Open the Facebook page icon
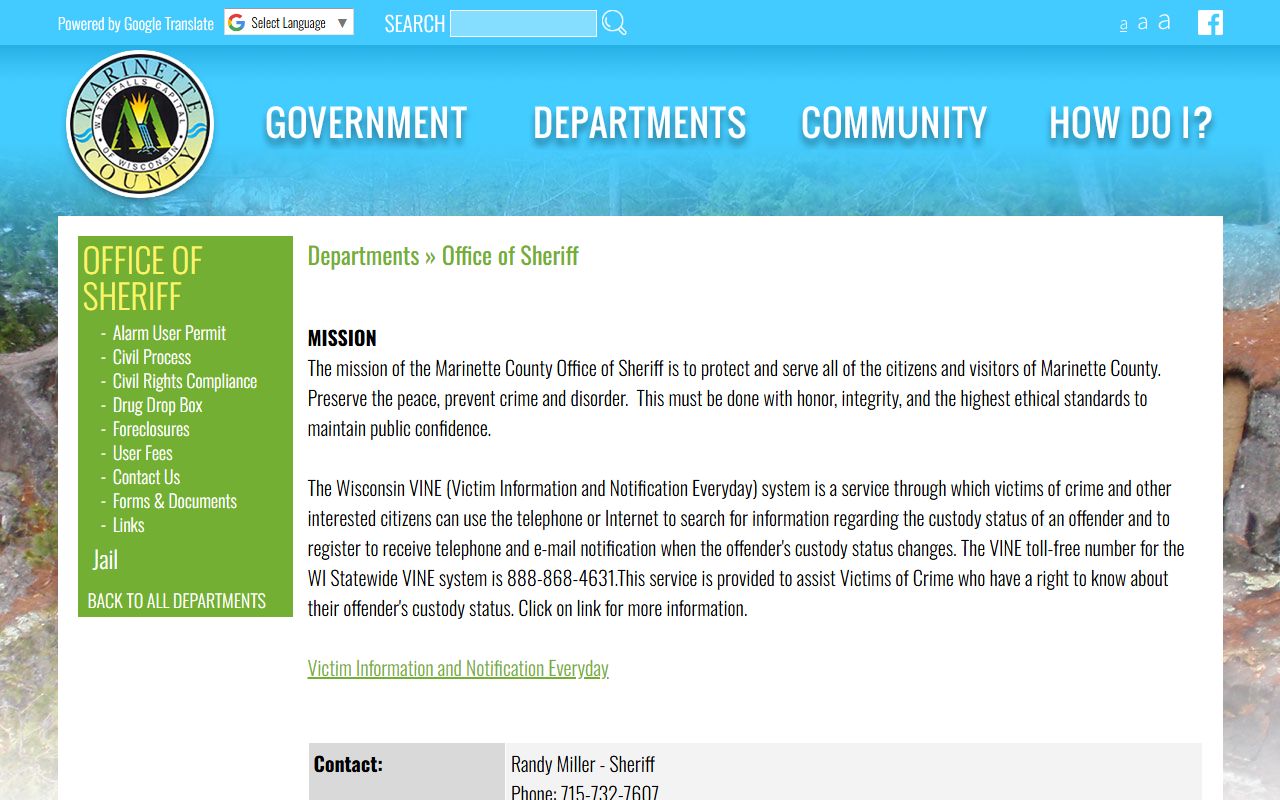 tap(1210, 22)
